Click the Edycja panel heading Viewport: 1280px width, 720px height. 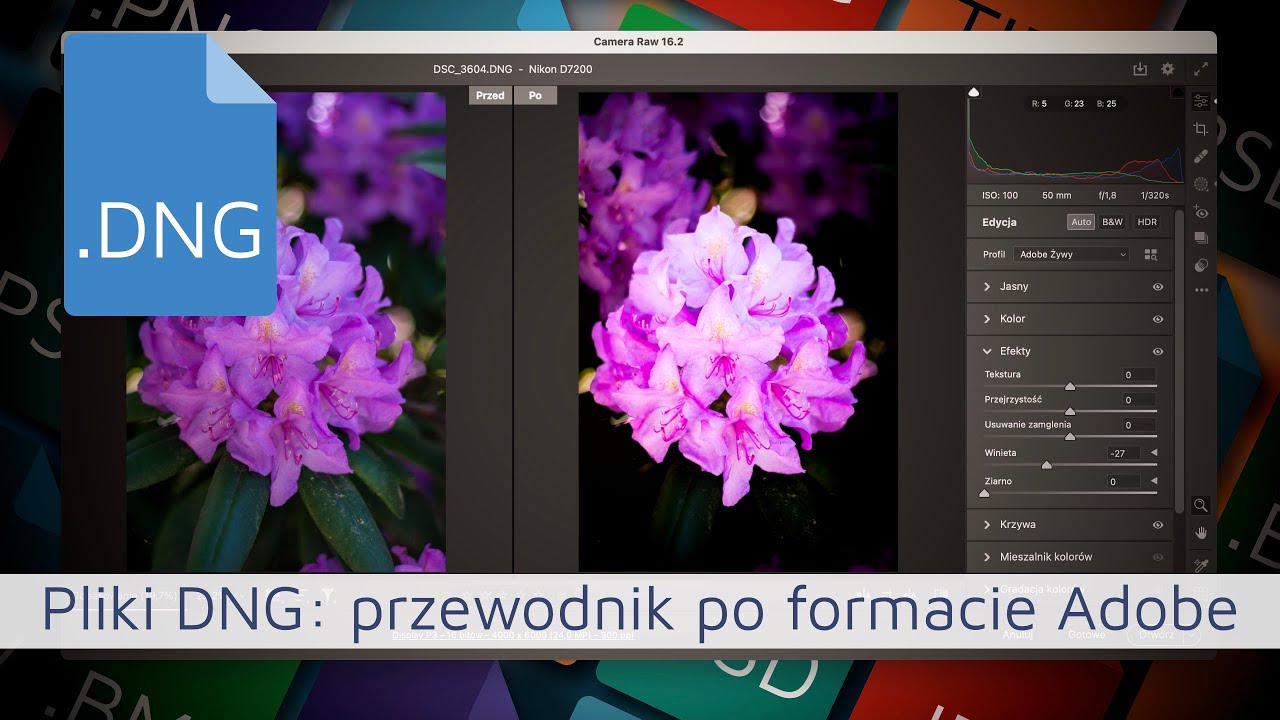point(999,222)
